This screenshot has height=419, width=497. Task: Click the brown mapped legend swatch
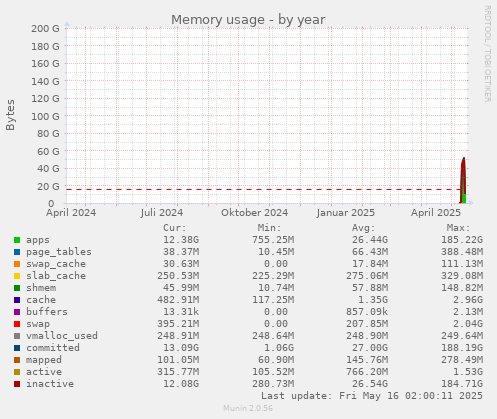click(x=17, y=360)
